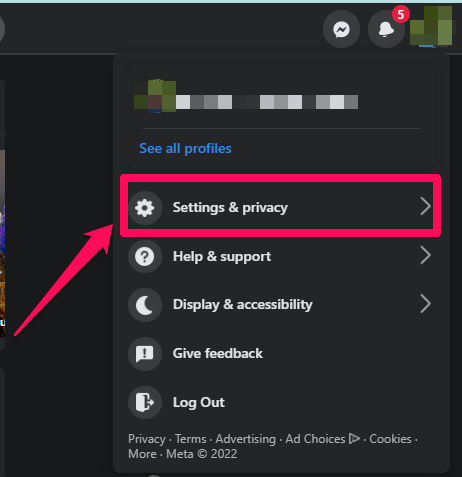Expand Help & support chevron arrow
Image resolution: width=462 pixels, height=477 pixels.
click(x=425, y=256)
